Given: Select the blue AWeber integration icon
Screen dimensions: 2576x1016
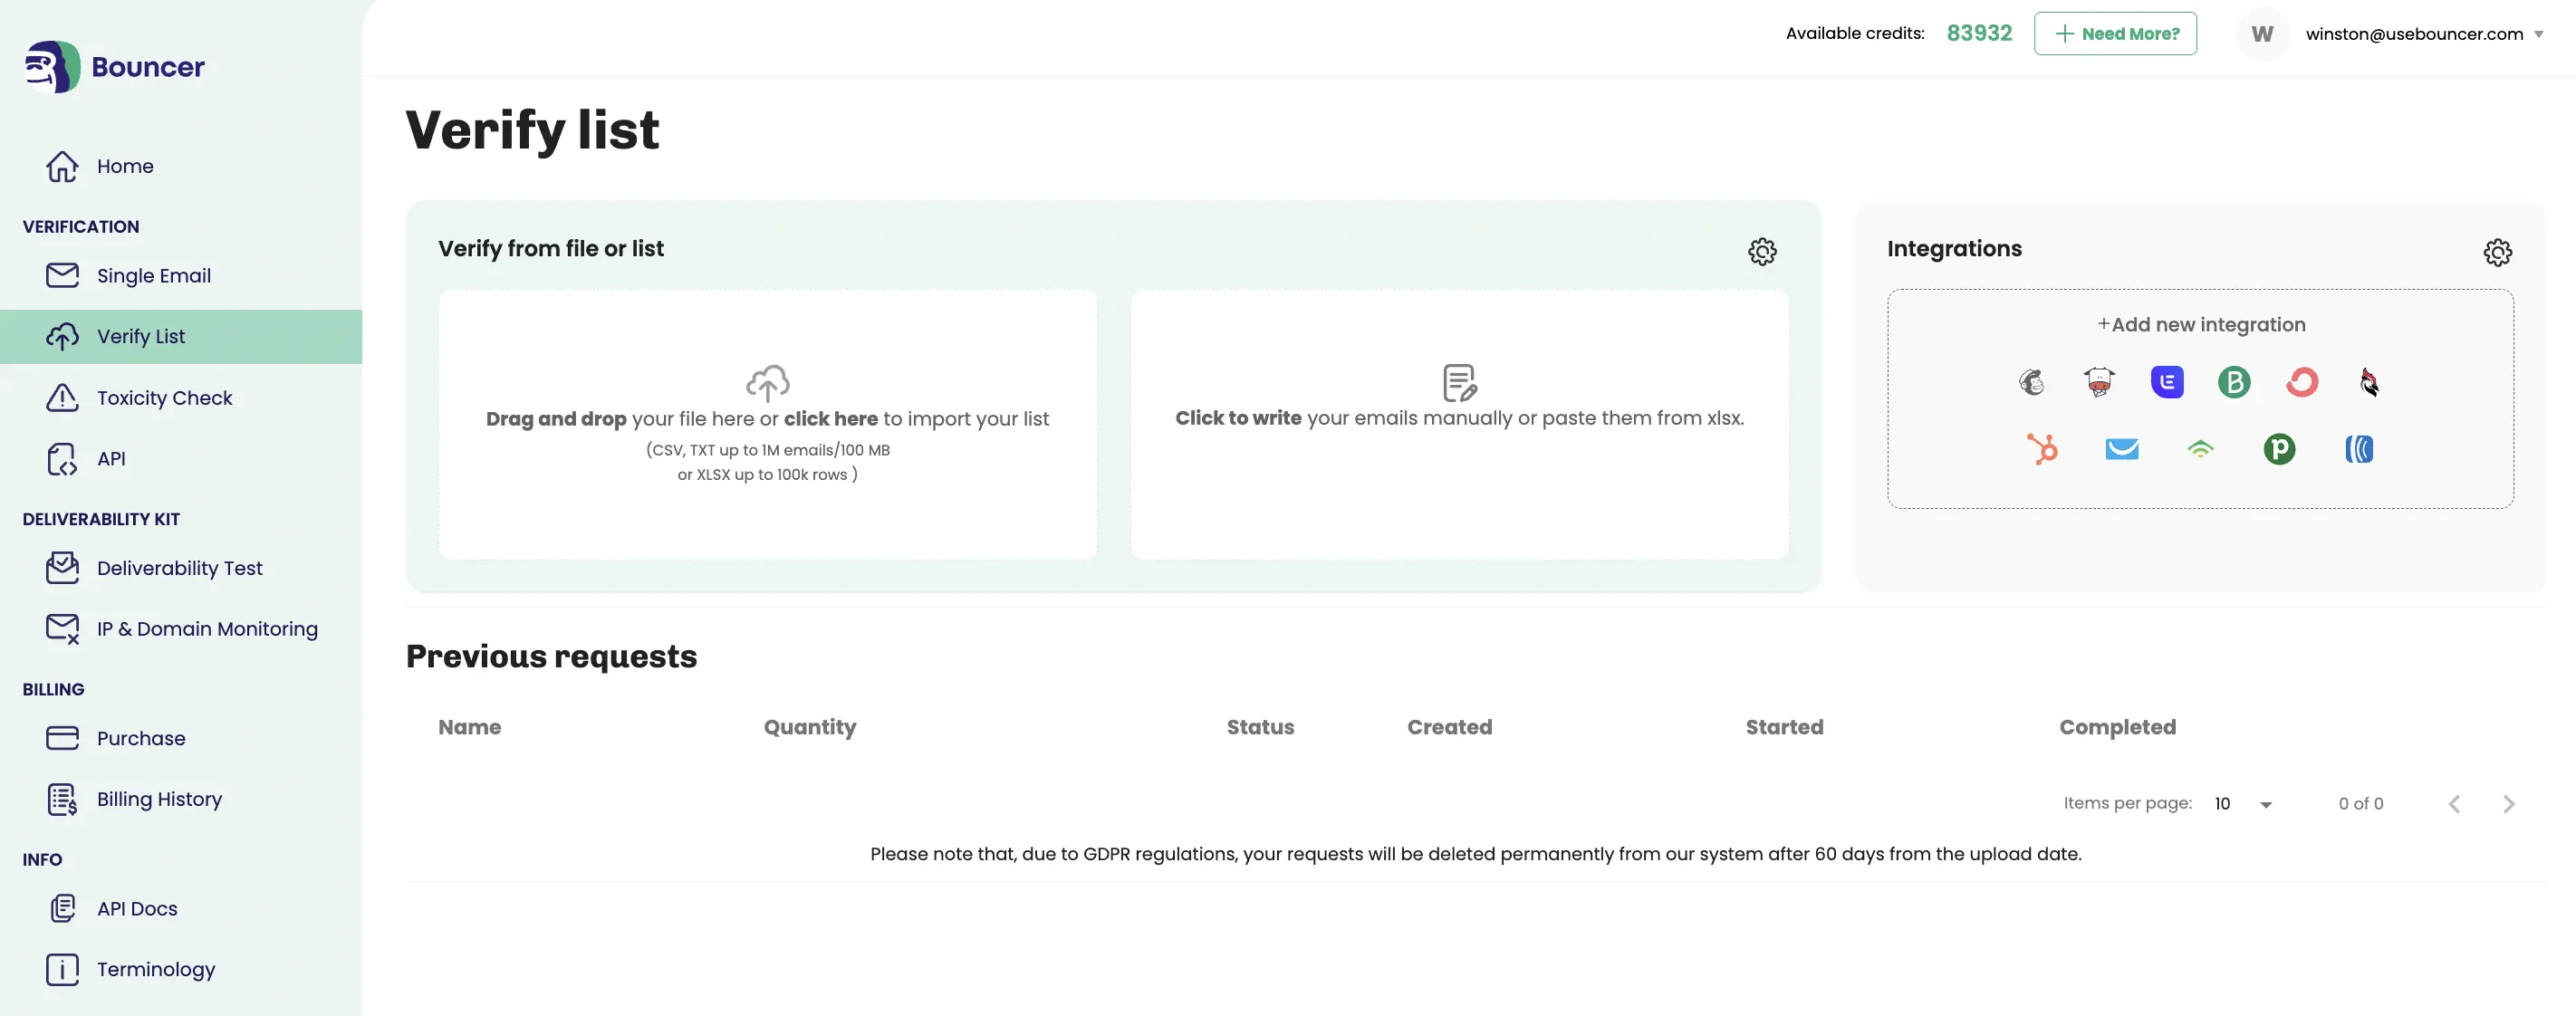Looking at the screenshot, I should pyautogui.click(x=2359, y=449).
